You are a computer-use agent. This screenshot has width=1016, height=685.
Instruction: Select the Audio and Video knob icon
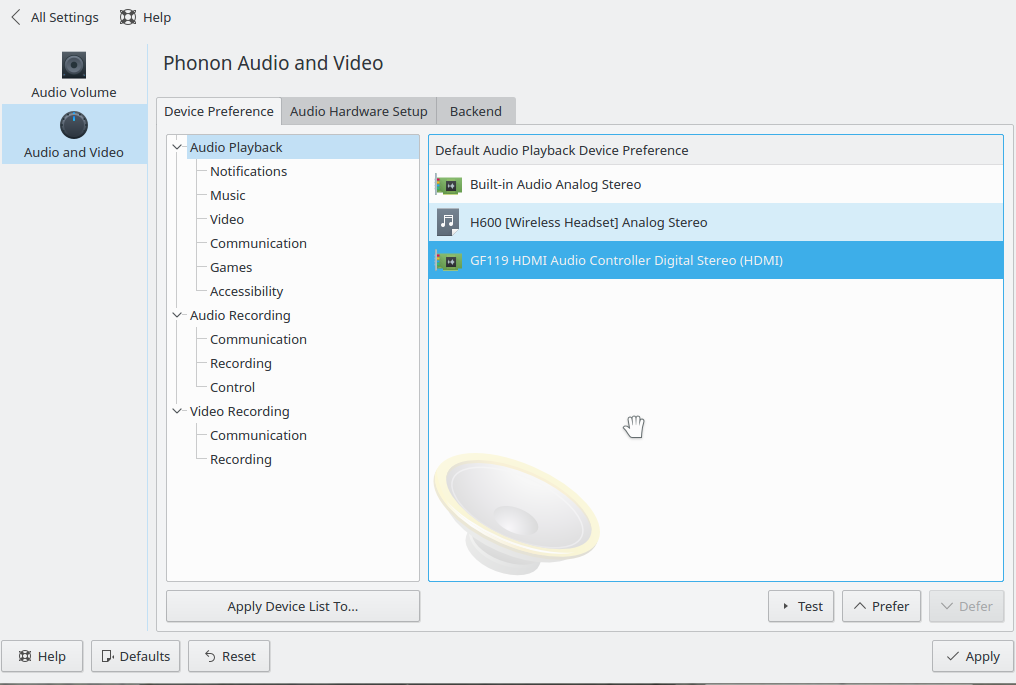pos(74,126)
